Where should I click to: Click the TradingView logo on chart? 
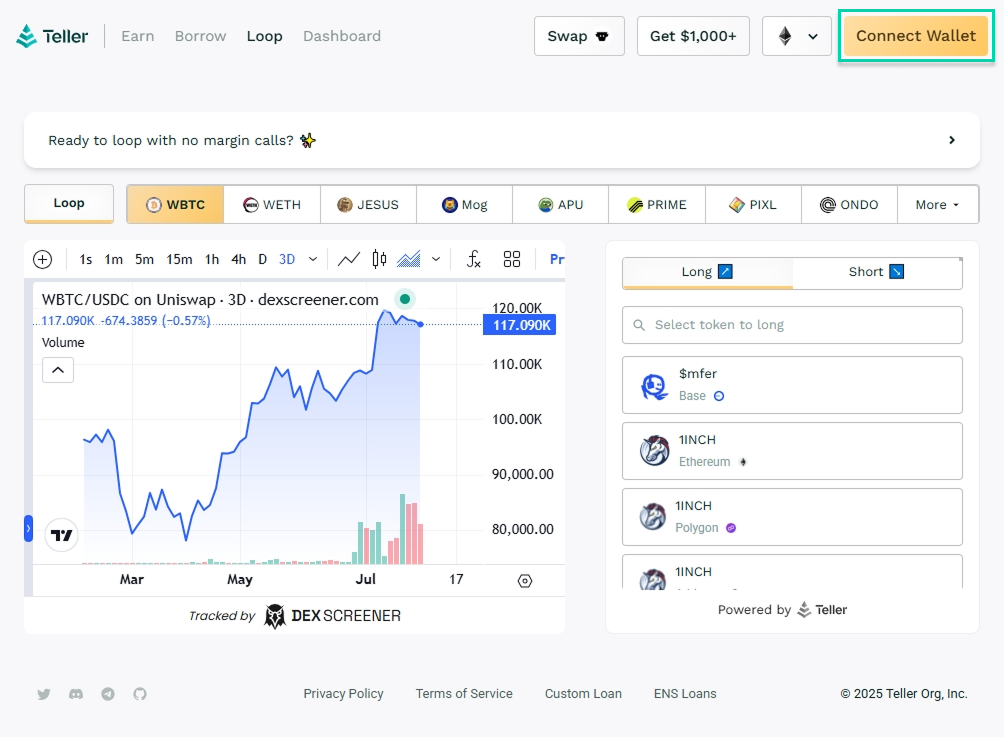(x=61, y=535)
